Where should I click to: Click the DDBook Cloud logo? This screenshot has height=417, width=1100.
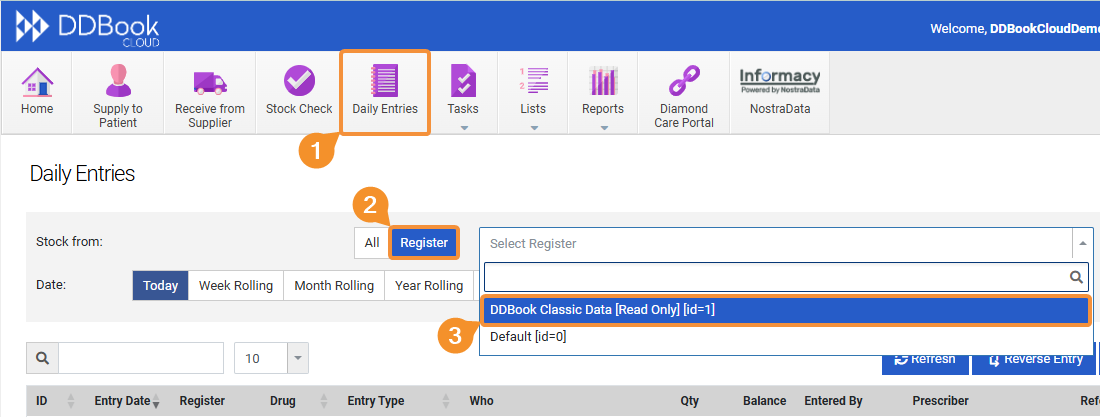point(88,27)
